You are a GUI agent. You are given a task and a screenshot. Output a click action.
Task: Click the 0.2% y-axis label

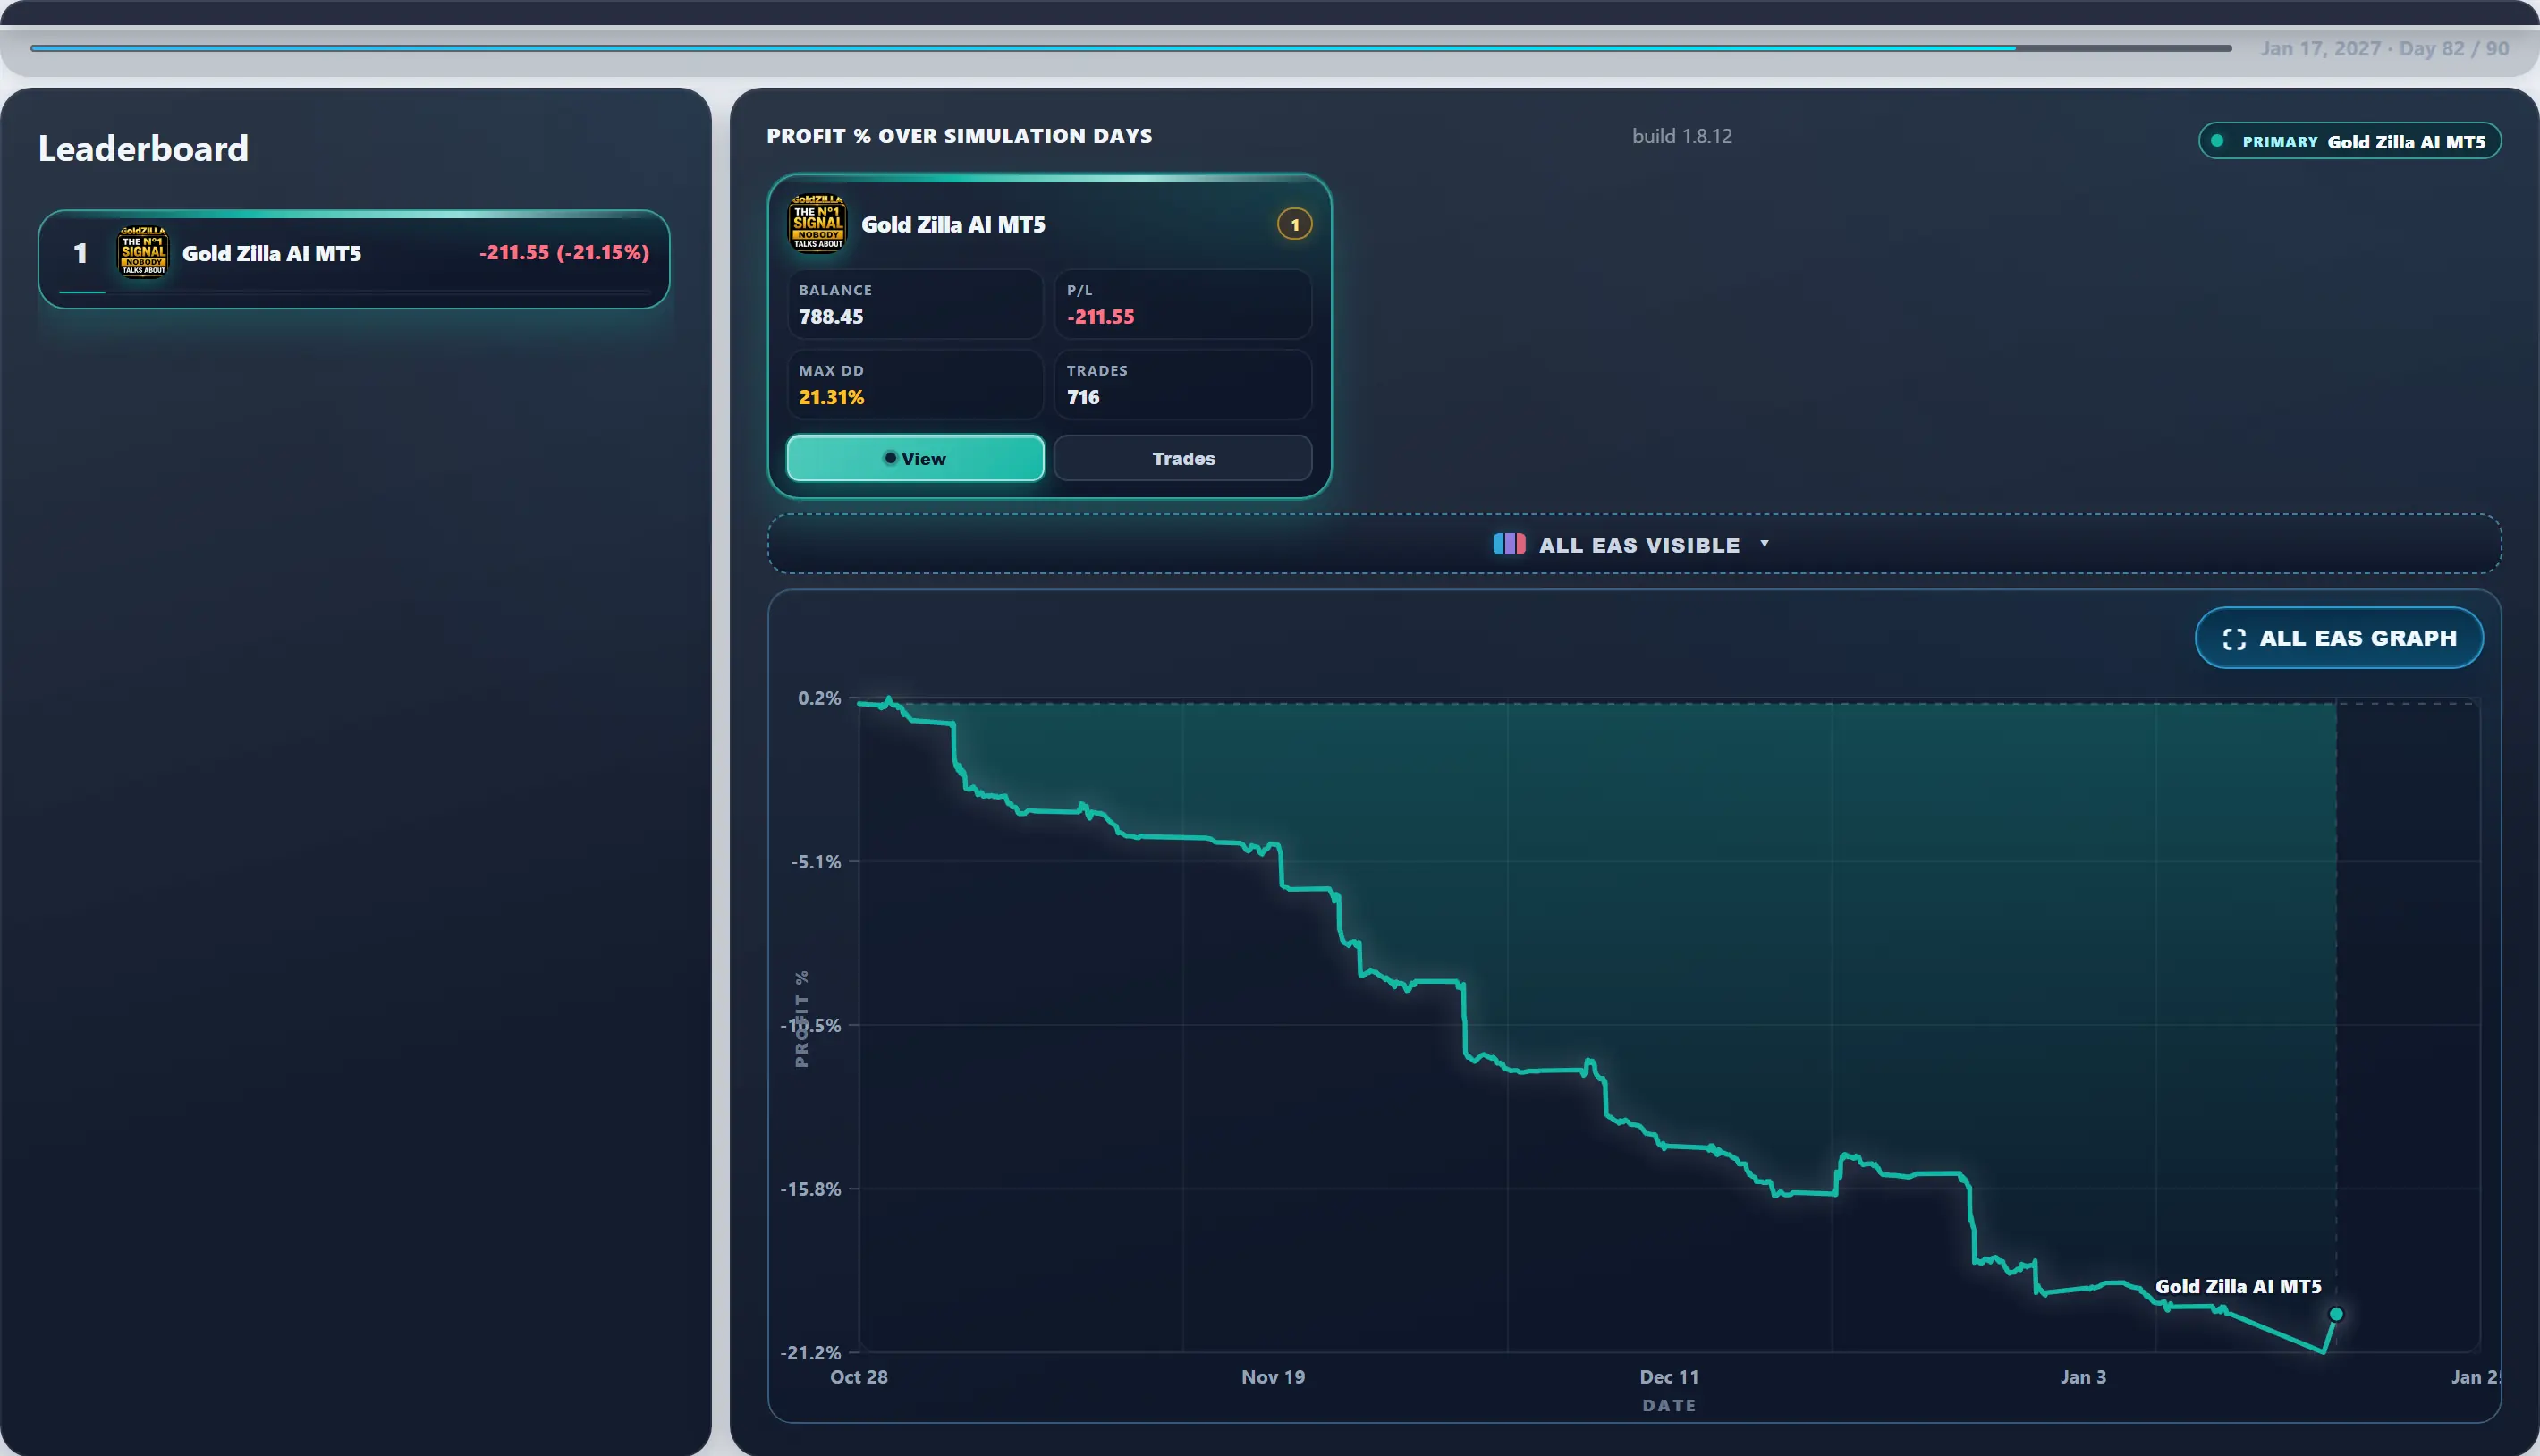click(x=819, y=698)
